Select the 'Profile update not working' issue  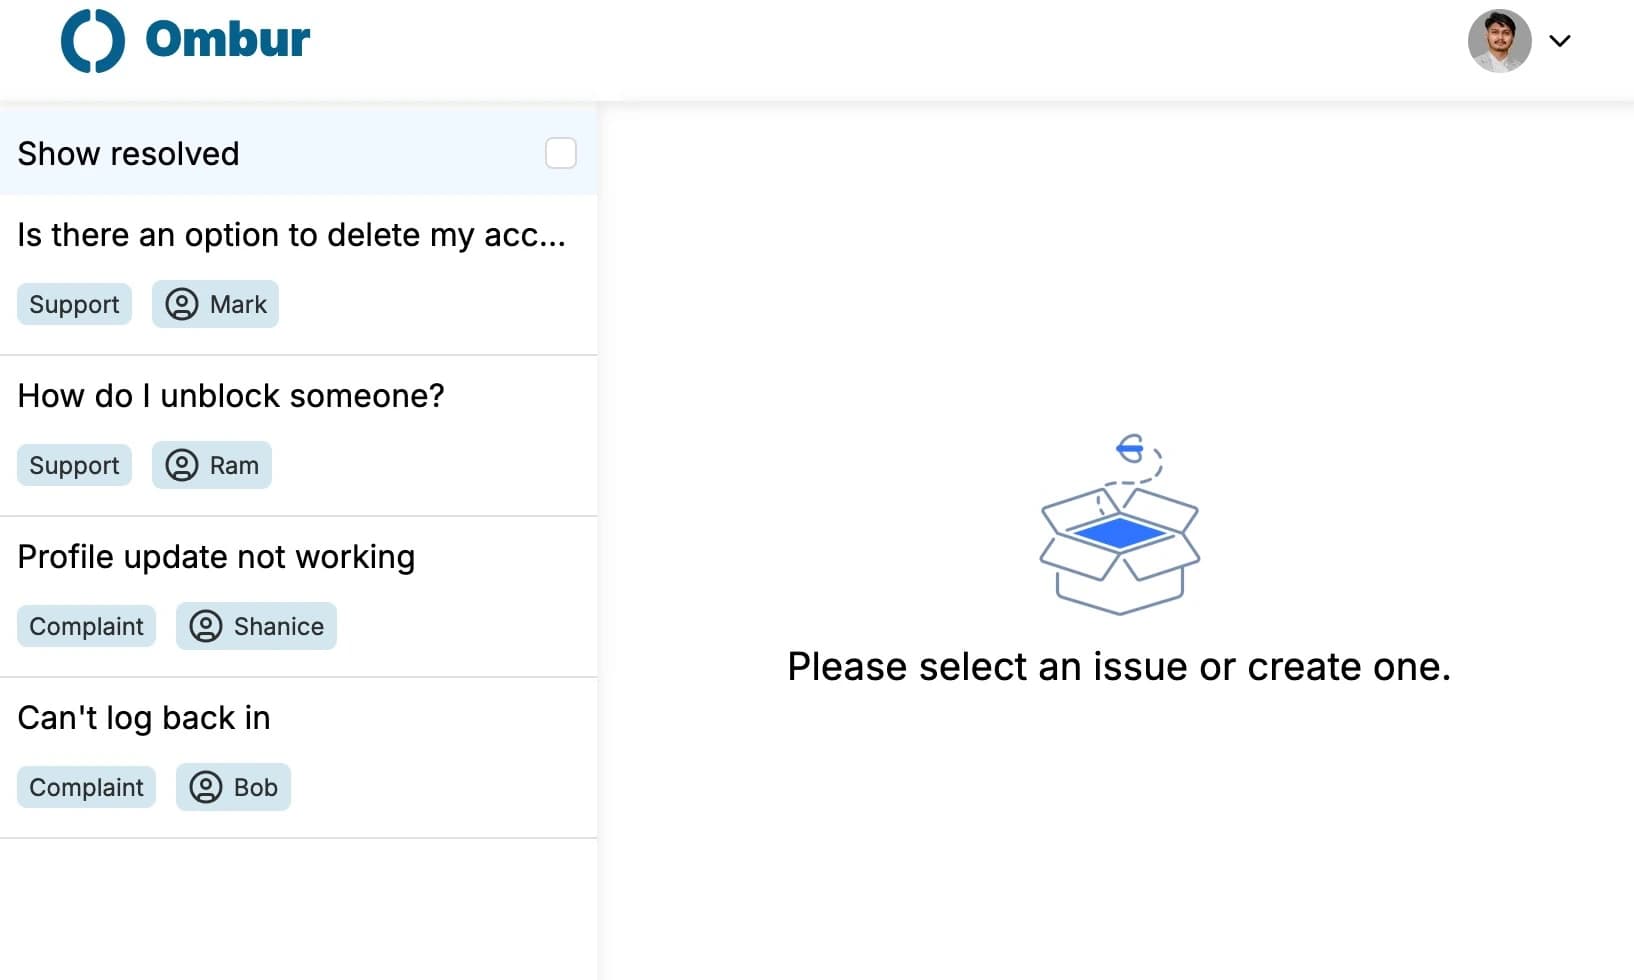click(298, 597)
